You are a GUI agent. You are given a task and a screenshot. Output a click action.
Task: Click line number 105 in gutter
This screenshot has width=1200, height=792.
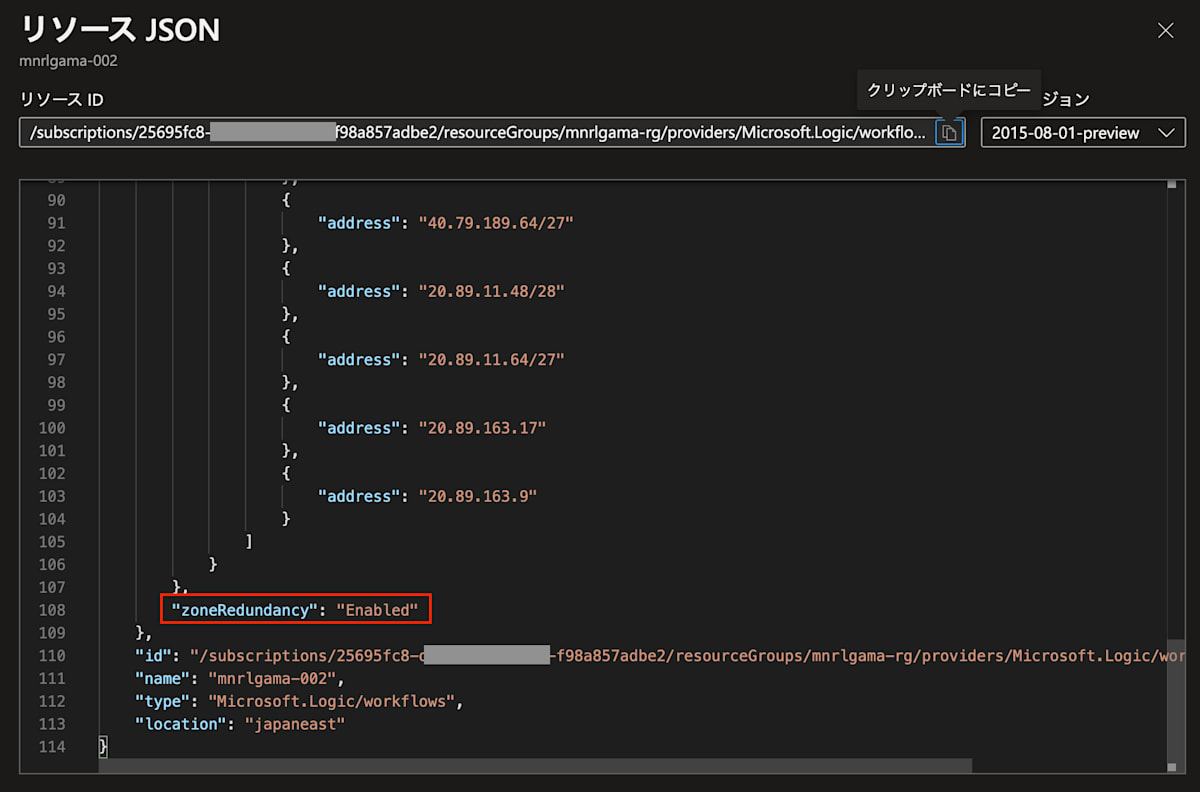[x=51, y=541]
